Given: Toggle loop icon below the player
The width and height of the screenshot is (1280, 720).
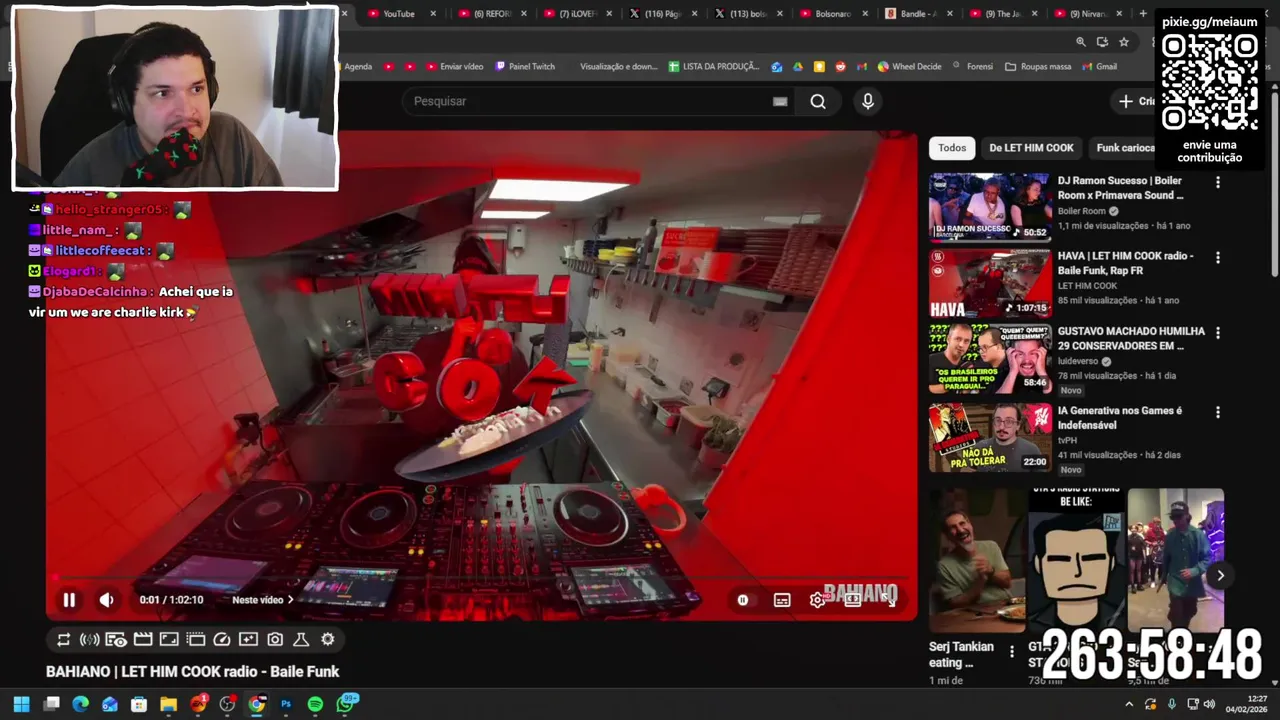Looking at the screenshot, I should (63, 639).
